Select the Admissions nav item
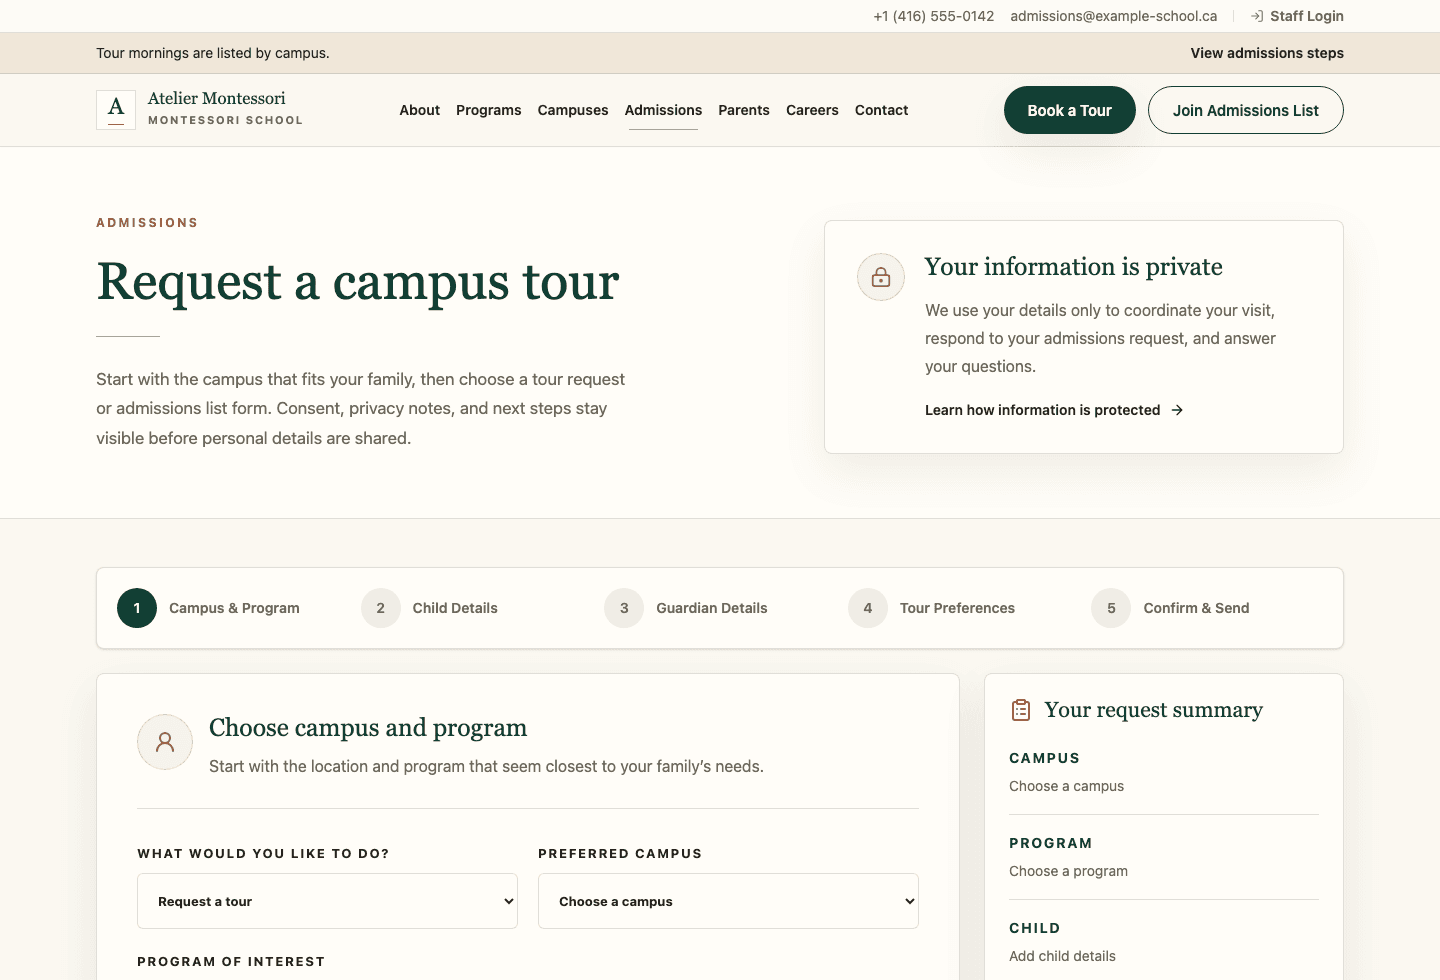This screenshot has width=1440, height=980. [663, 110]
